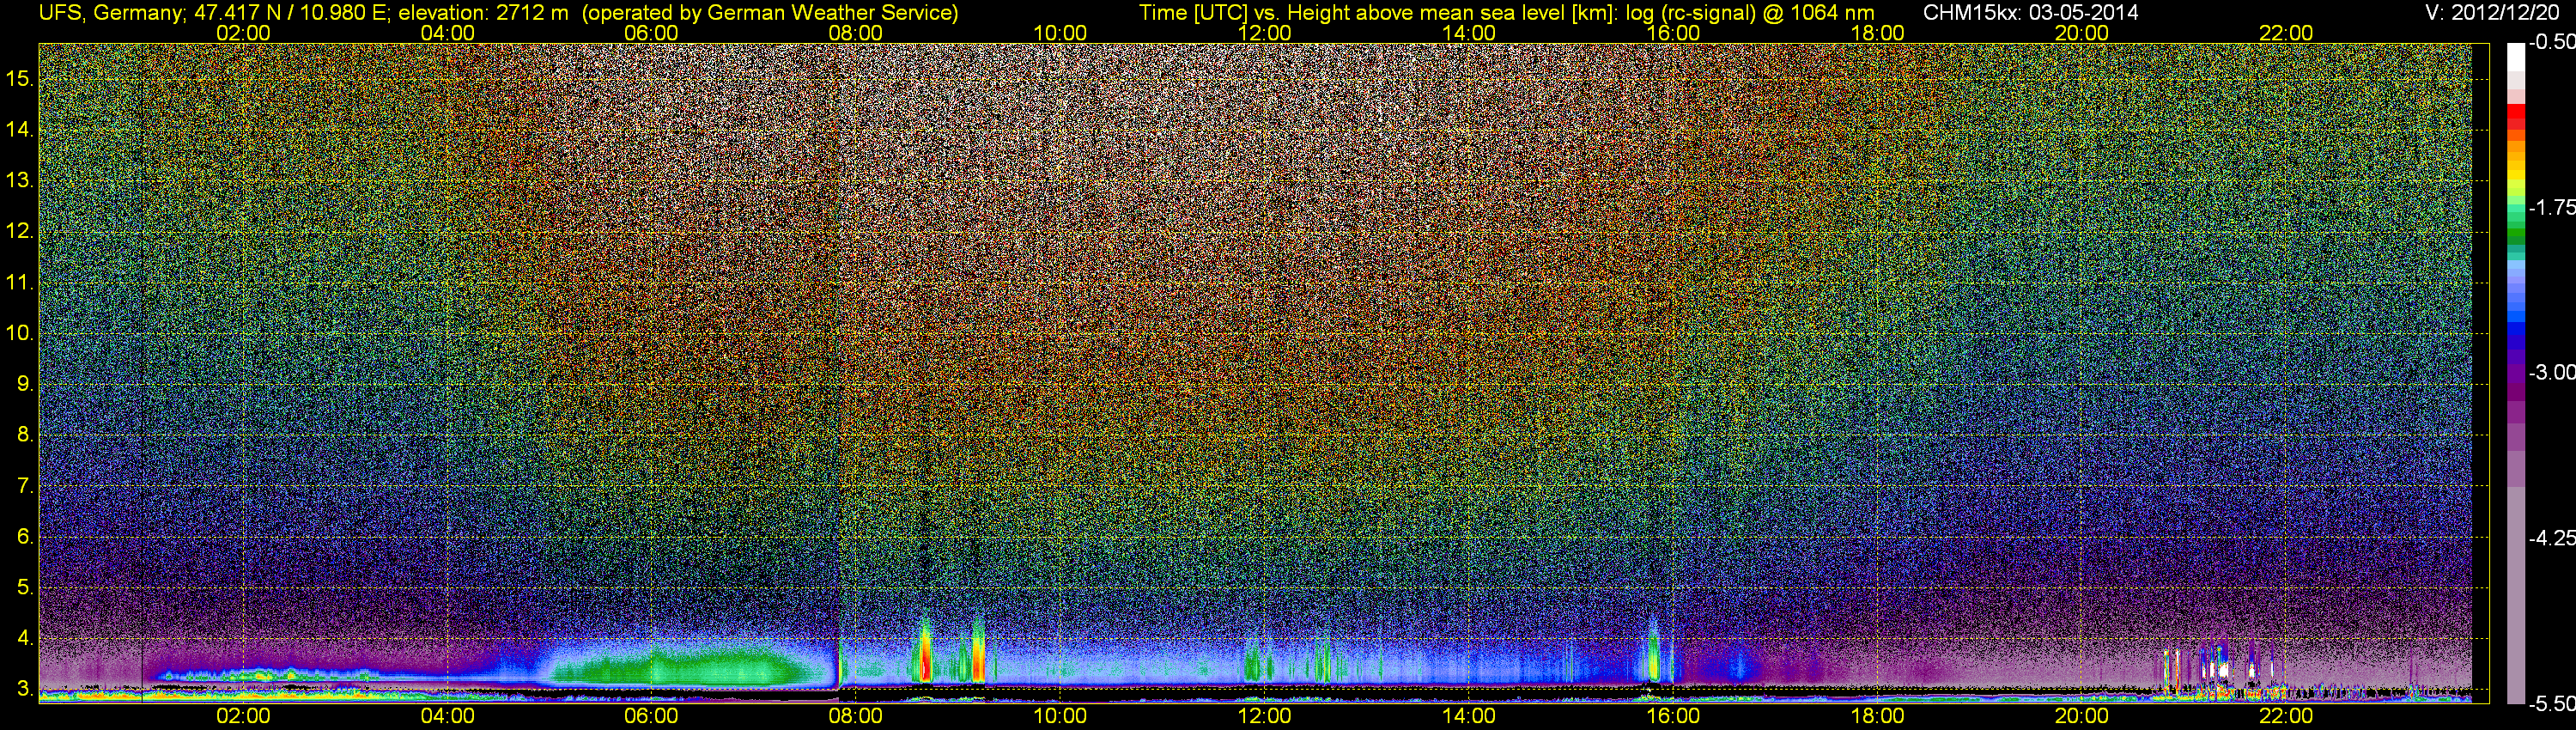The image size is (2576, 730).
Task: Click the 04:00 label on bottom time axis
Action: (x=447, y=716)
